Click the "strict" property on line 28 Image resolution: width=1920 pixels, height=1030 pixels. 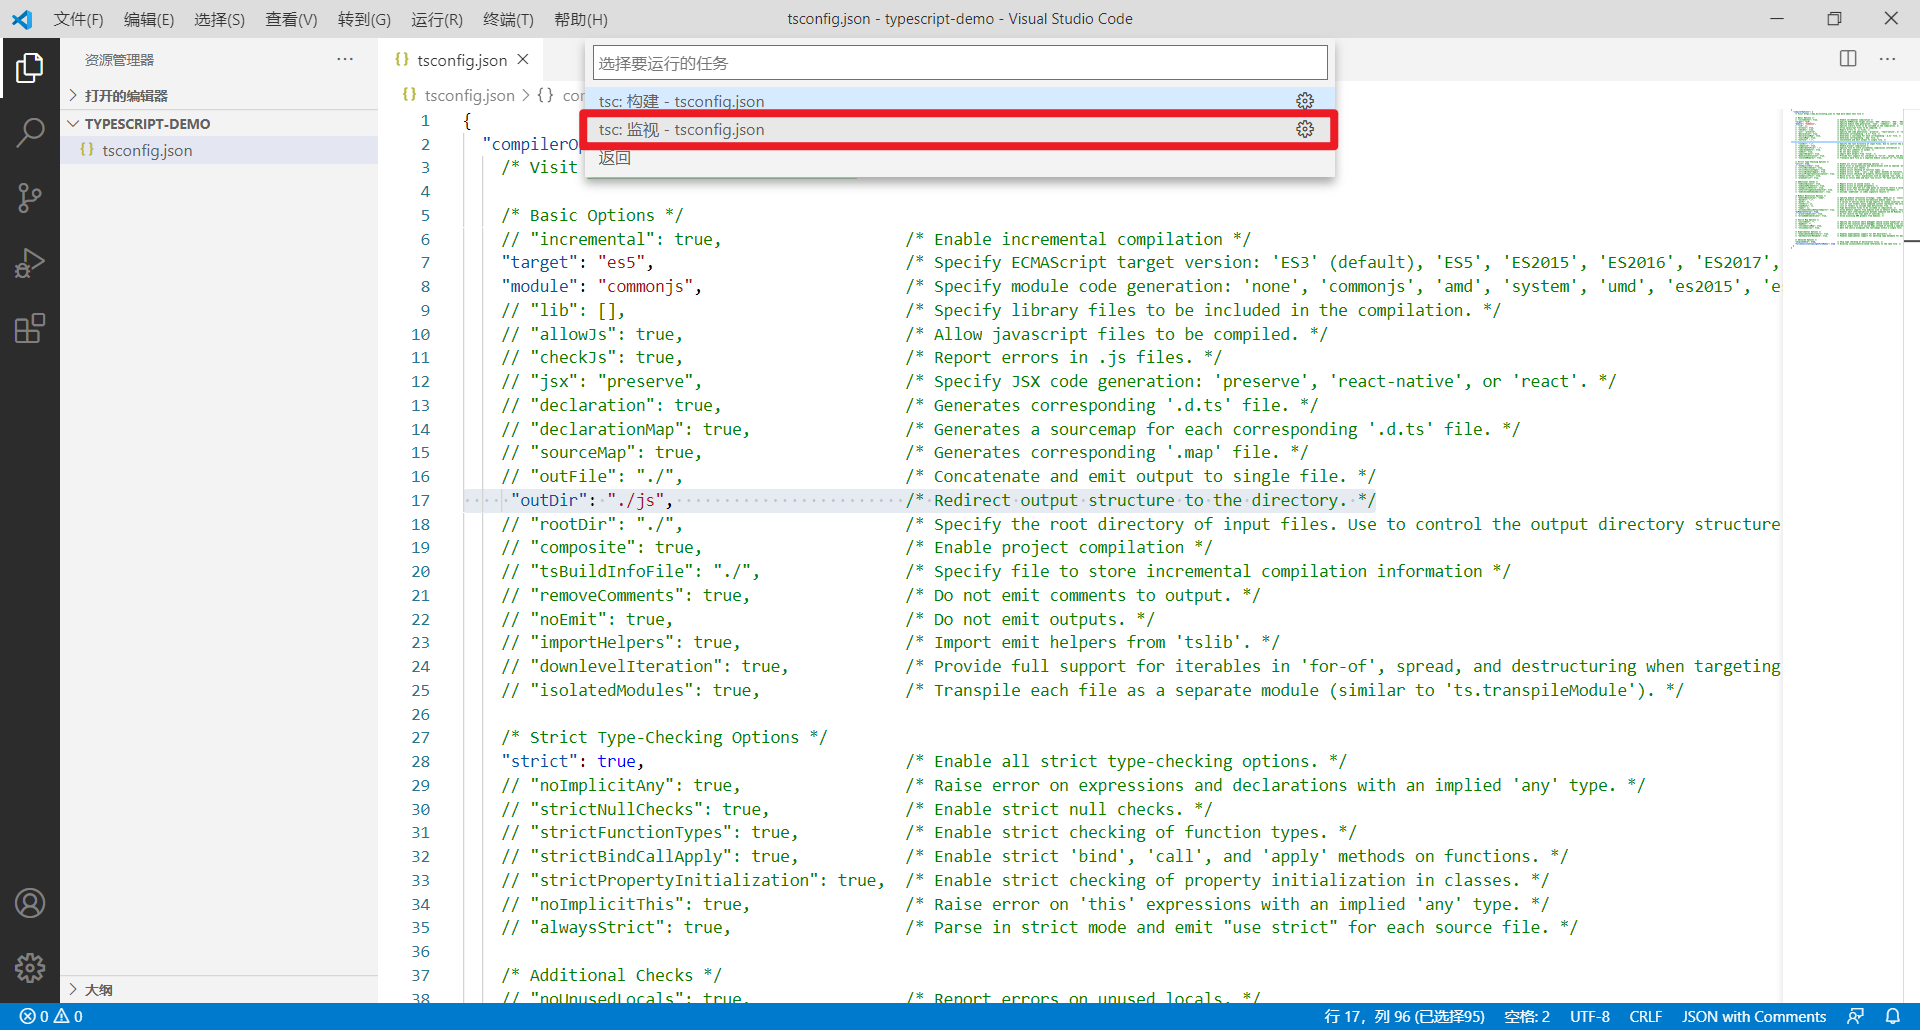coord(539,761)
